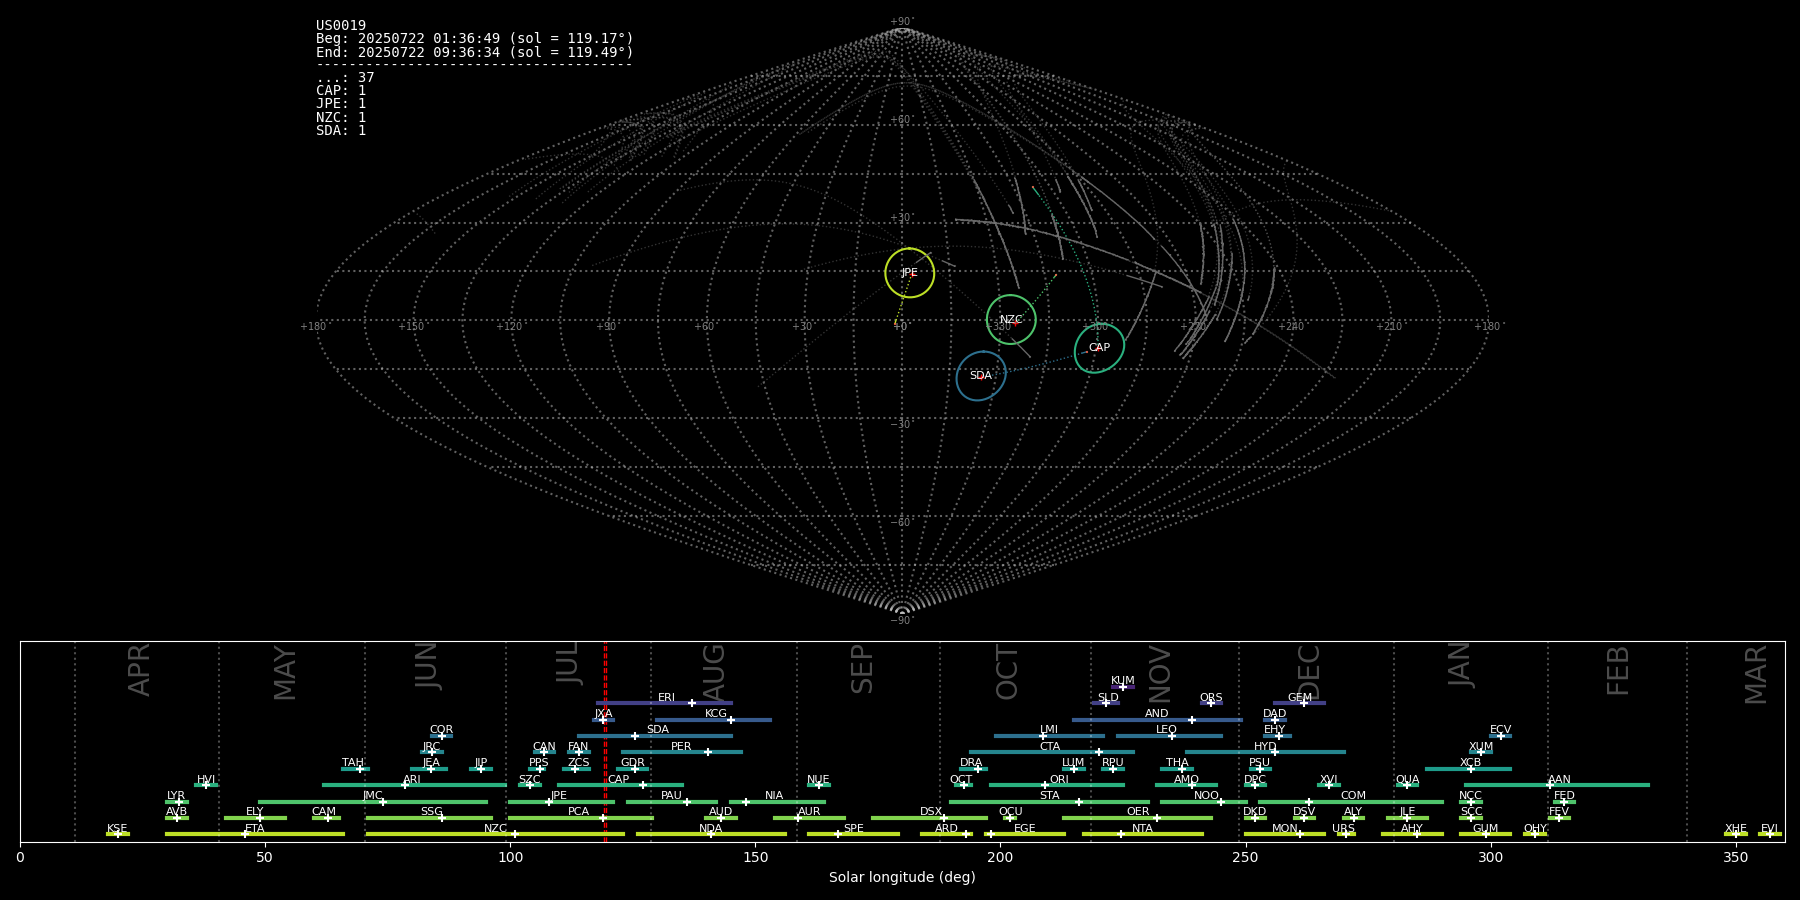
Task: Click the AUR shower label in the timeline
Action: 809,812
